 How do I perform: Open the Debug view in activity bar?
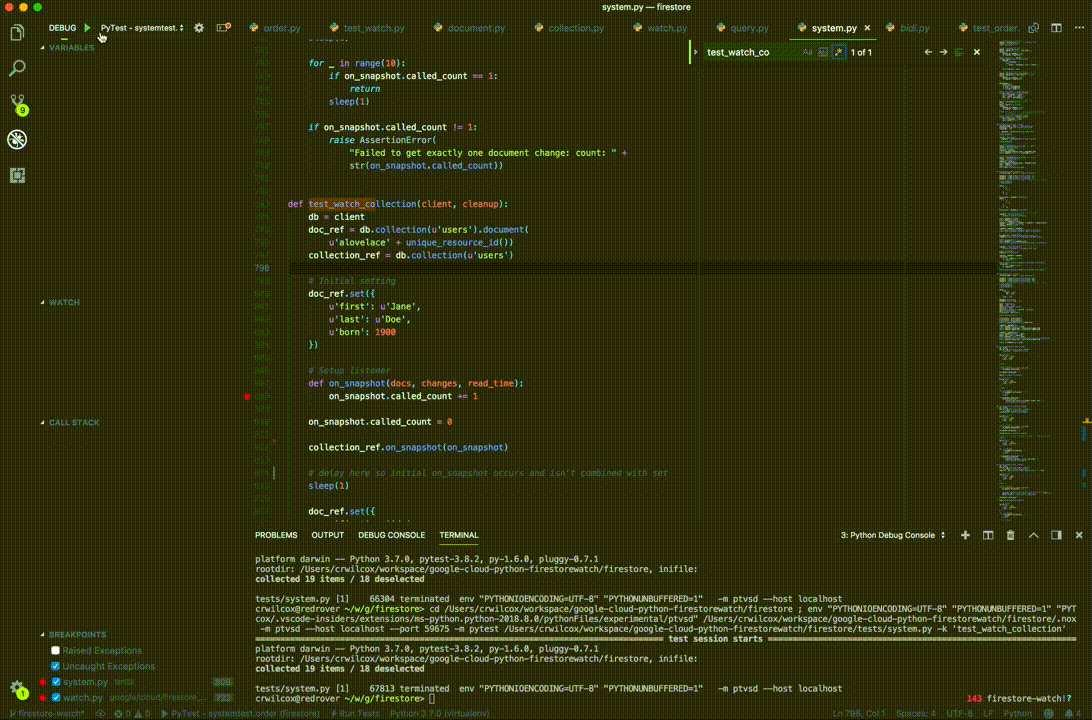[17, 139]
